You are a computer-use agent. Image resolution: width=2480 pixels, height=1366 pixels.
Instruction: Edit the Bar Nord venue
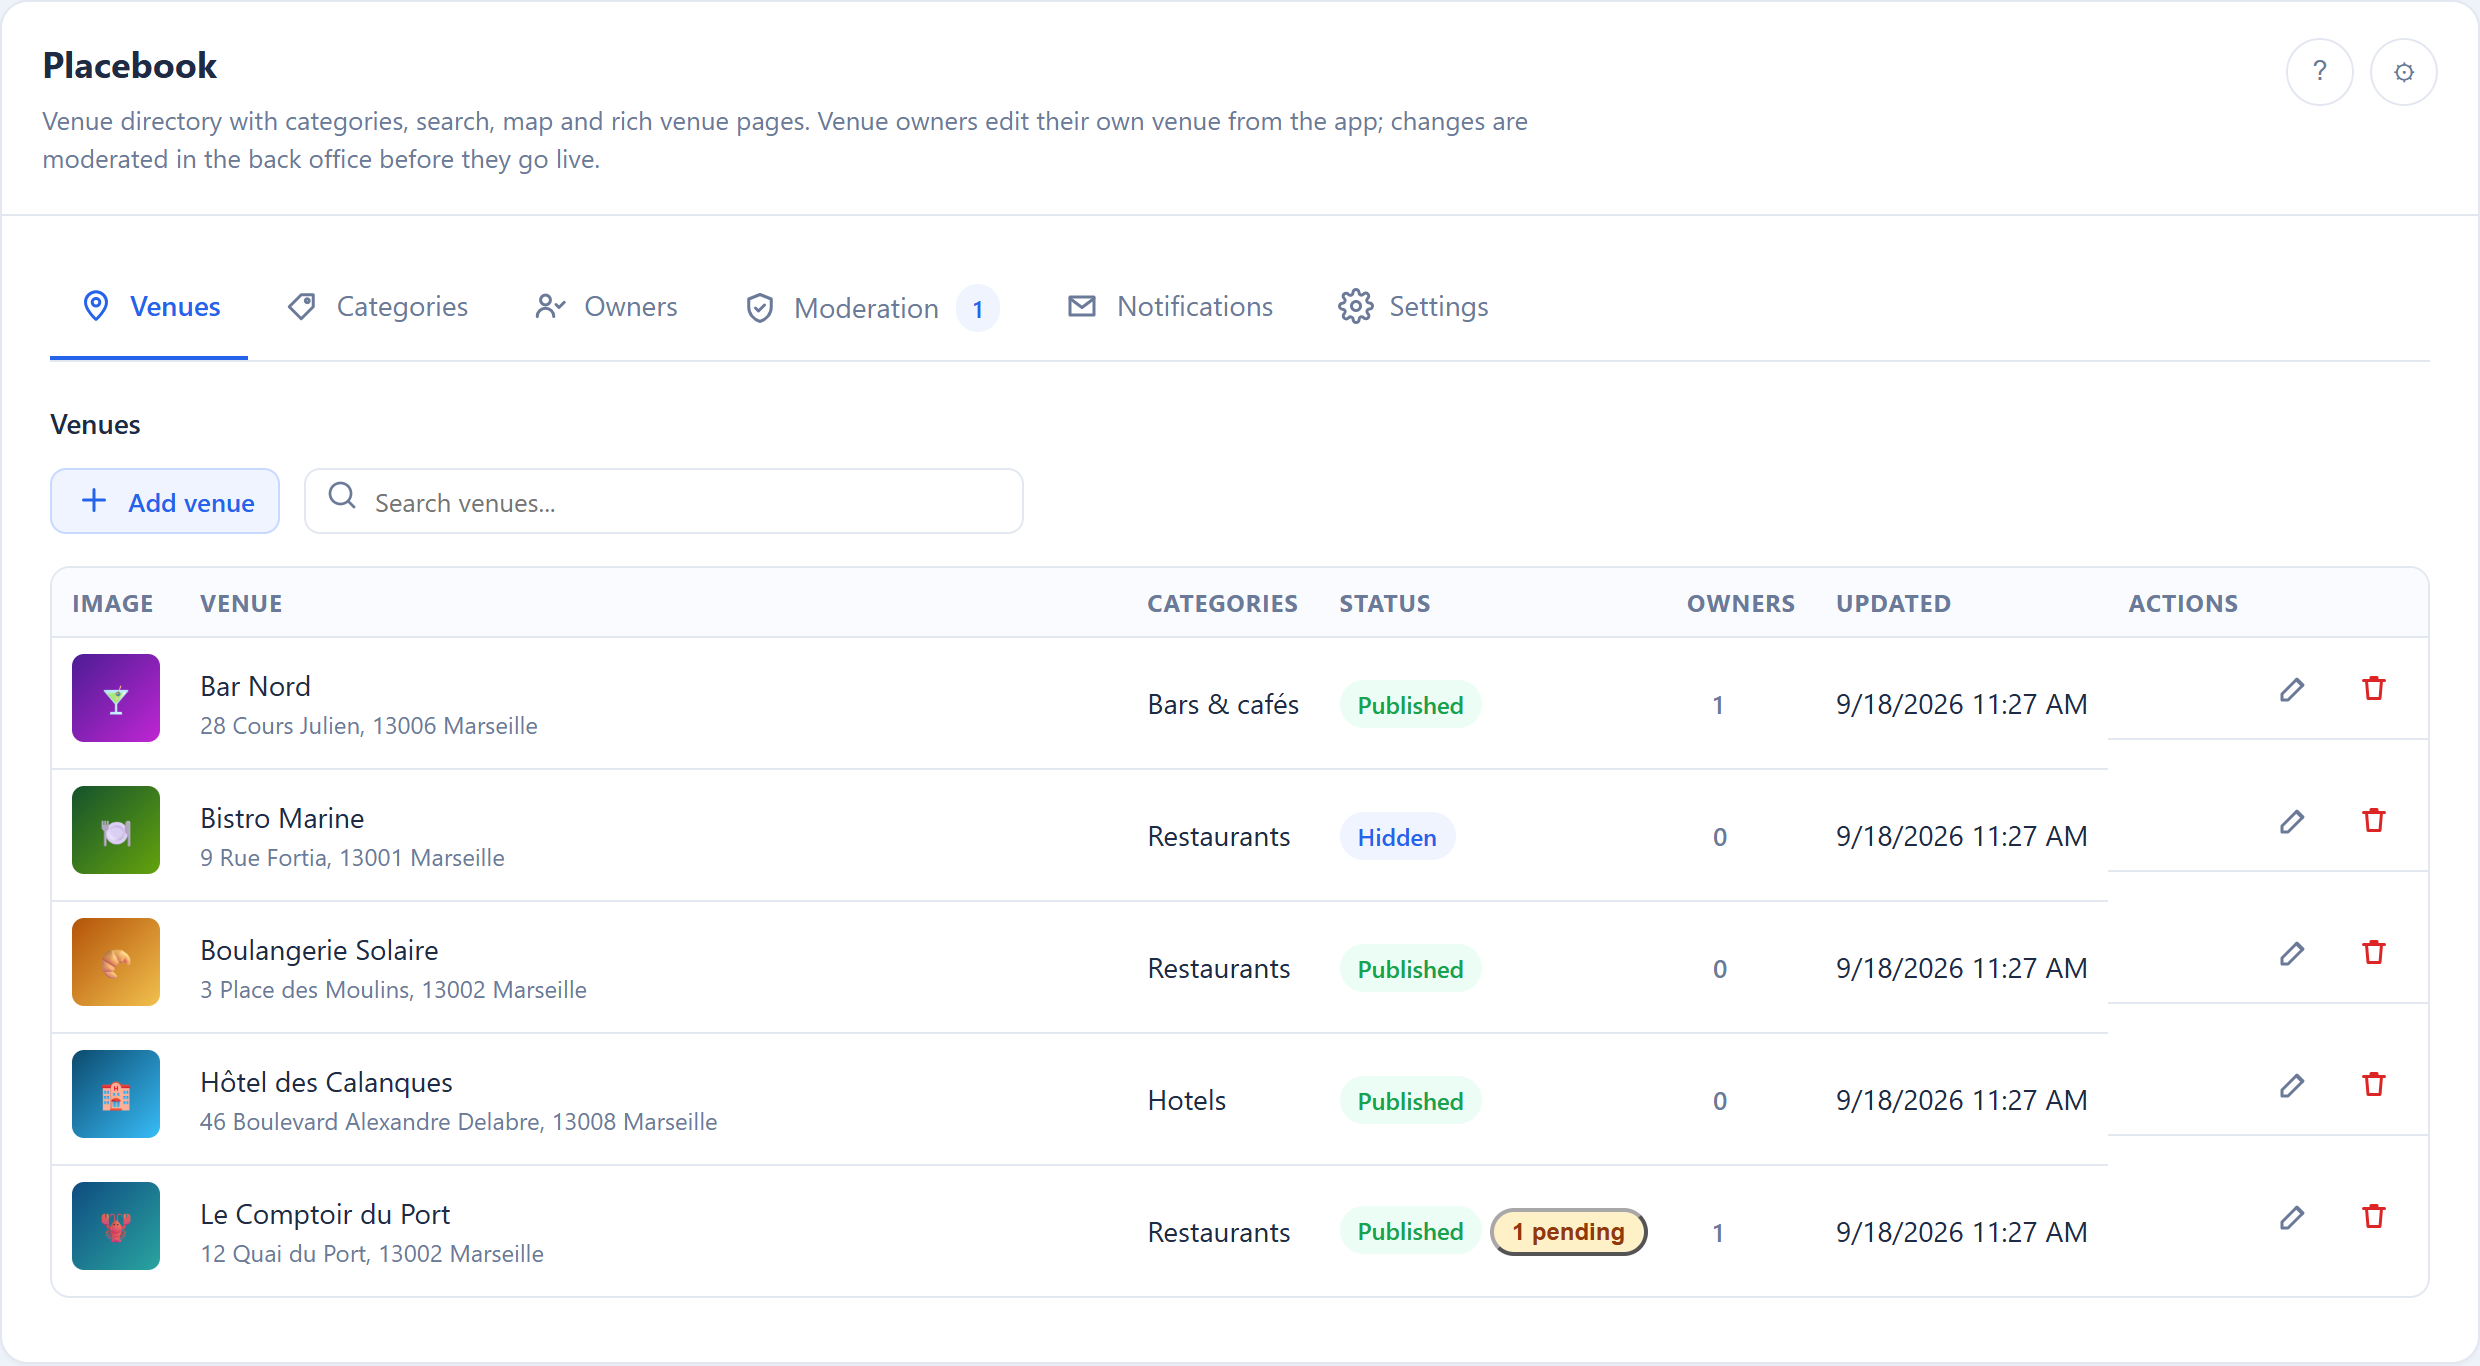[2292, 689]
